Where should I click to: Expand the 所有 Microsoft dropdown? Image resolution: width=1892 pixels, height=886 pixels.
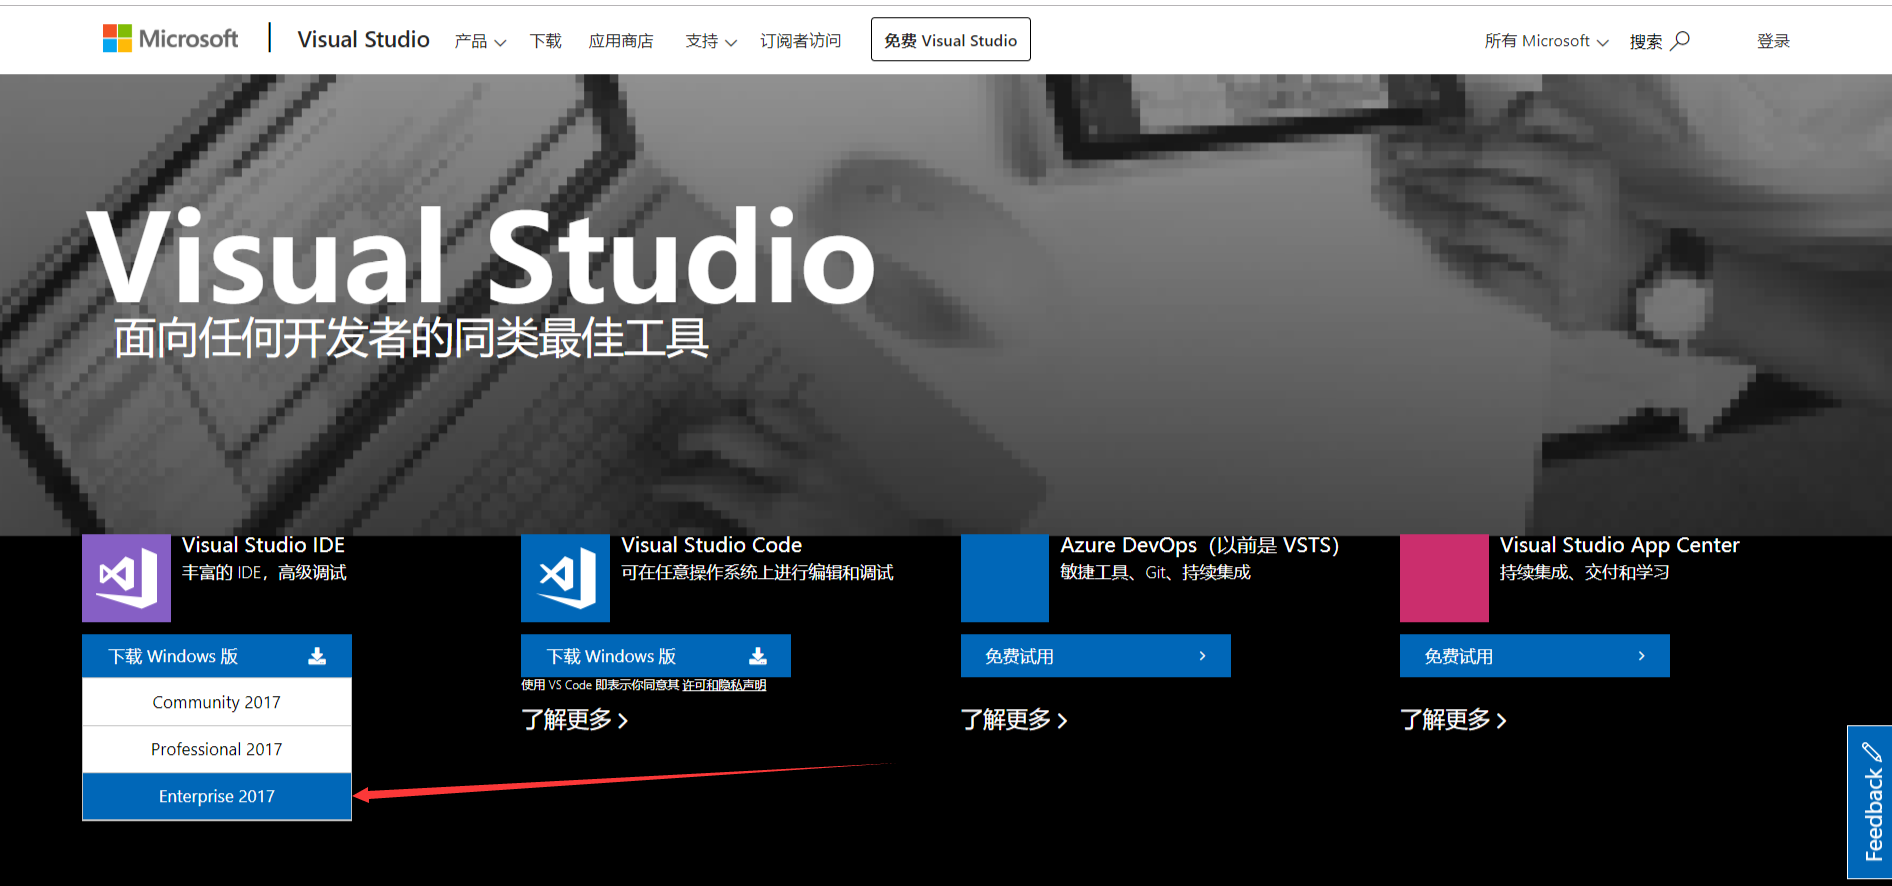pyautogui.click(x=1546, y=41)
